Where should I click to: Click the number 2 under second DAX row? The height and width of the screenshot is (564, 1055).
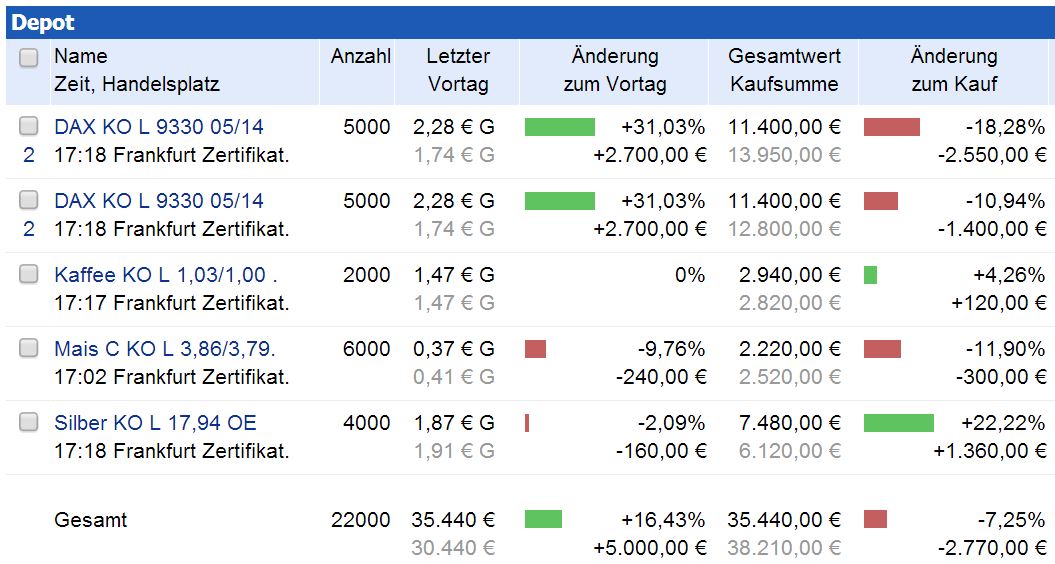(29, 229)
